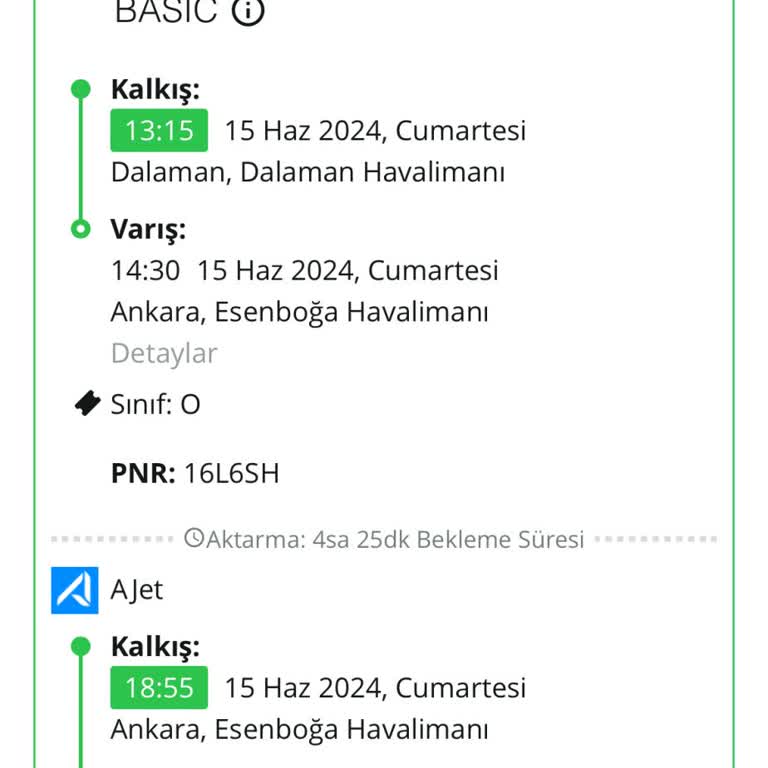
Task: Tap the 14:30 arrival time
Action: click(x=145, y=270)
